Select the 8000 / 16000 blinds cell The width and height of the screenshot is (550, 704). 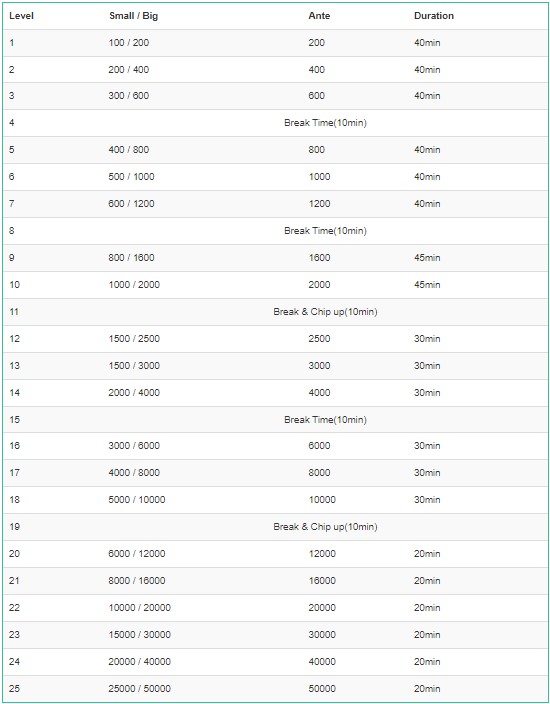click(137, 581)
